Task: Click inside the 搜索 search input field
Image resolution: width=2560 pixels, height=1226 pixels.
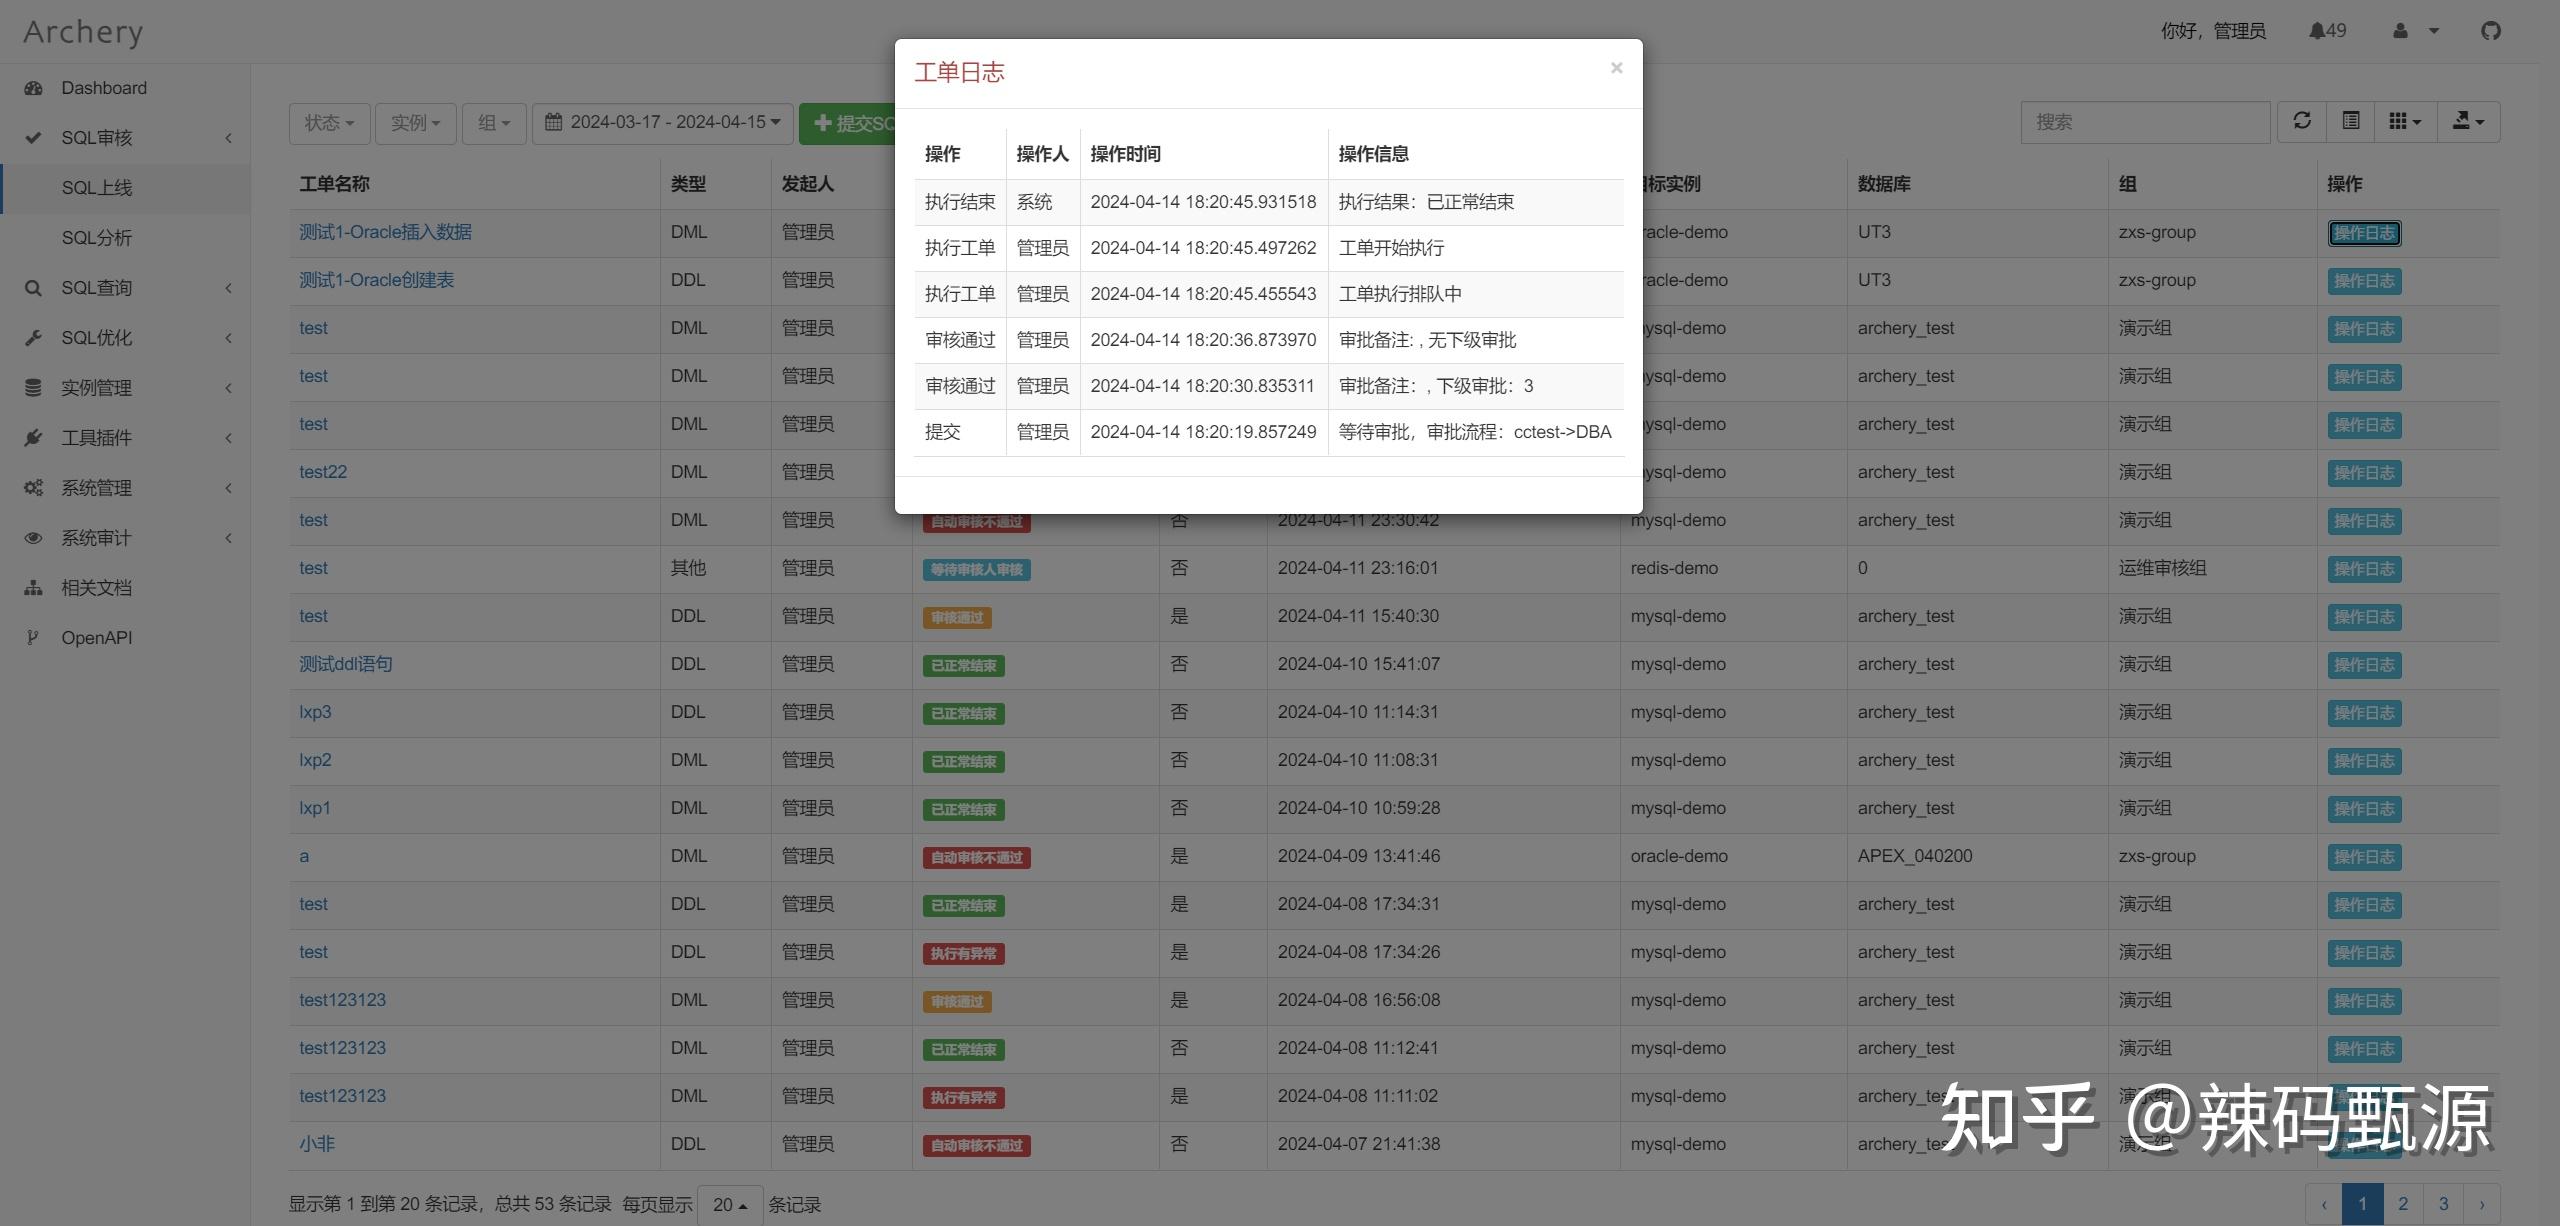Action: 2144,121
